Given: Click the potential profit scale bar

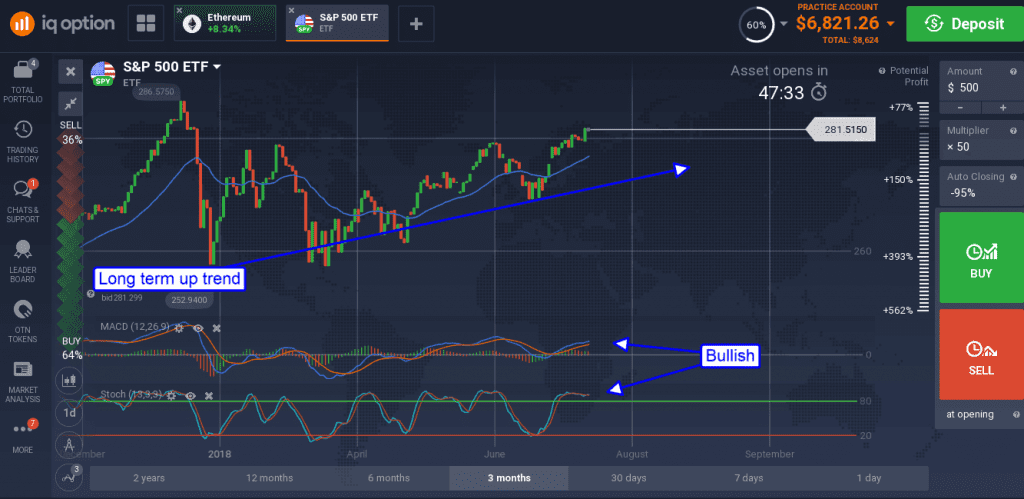Looking at the screenshot, I should [922, 208].
